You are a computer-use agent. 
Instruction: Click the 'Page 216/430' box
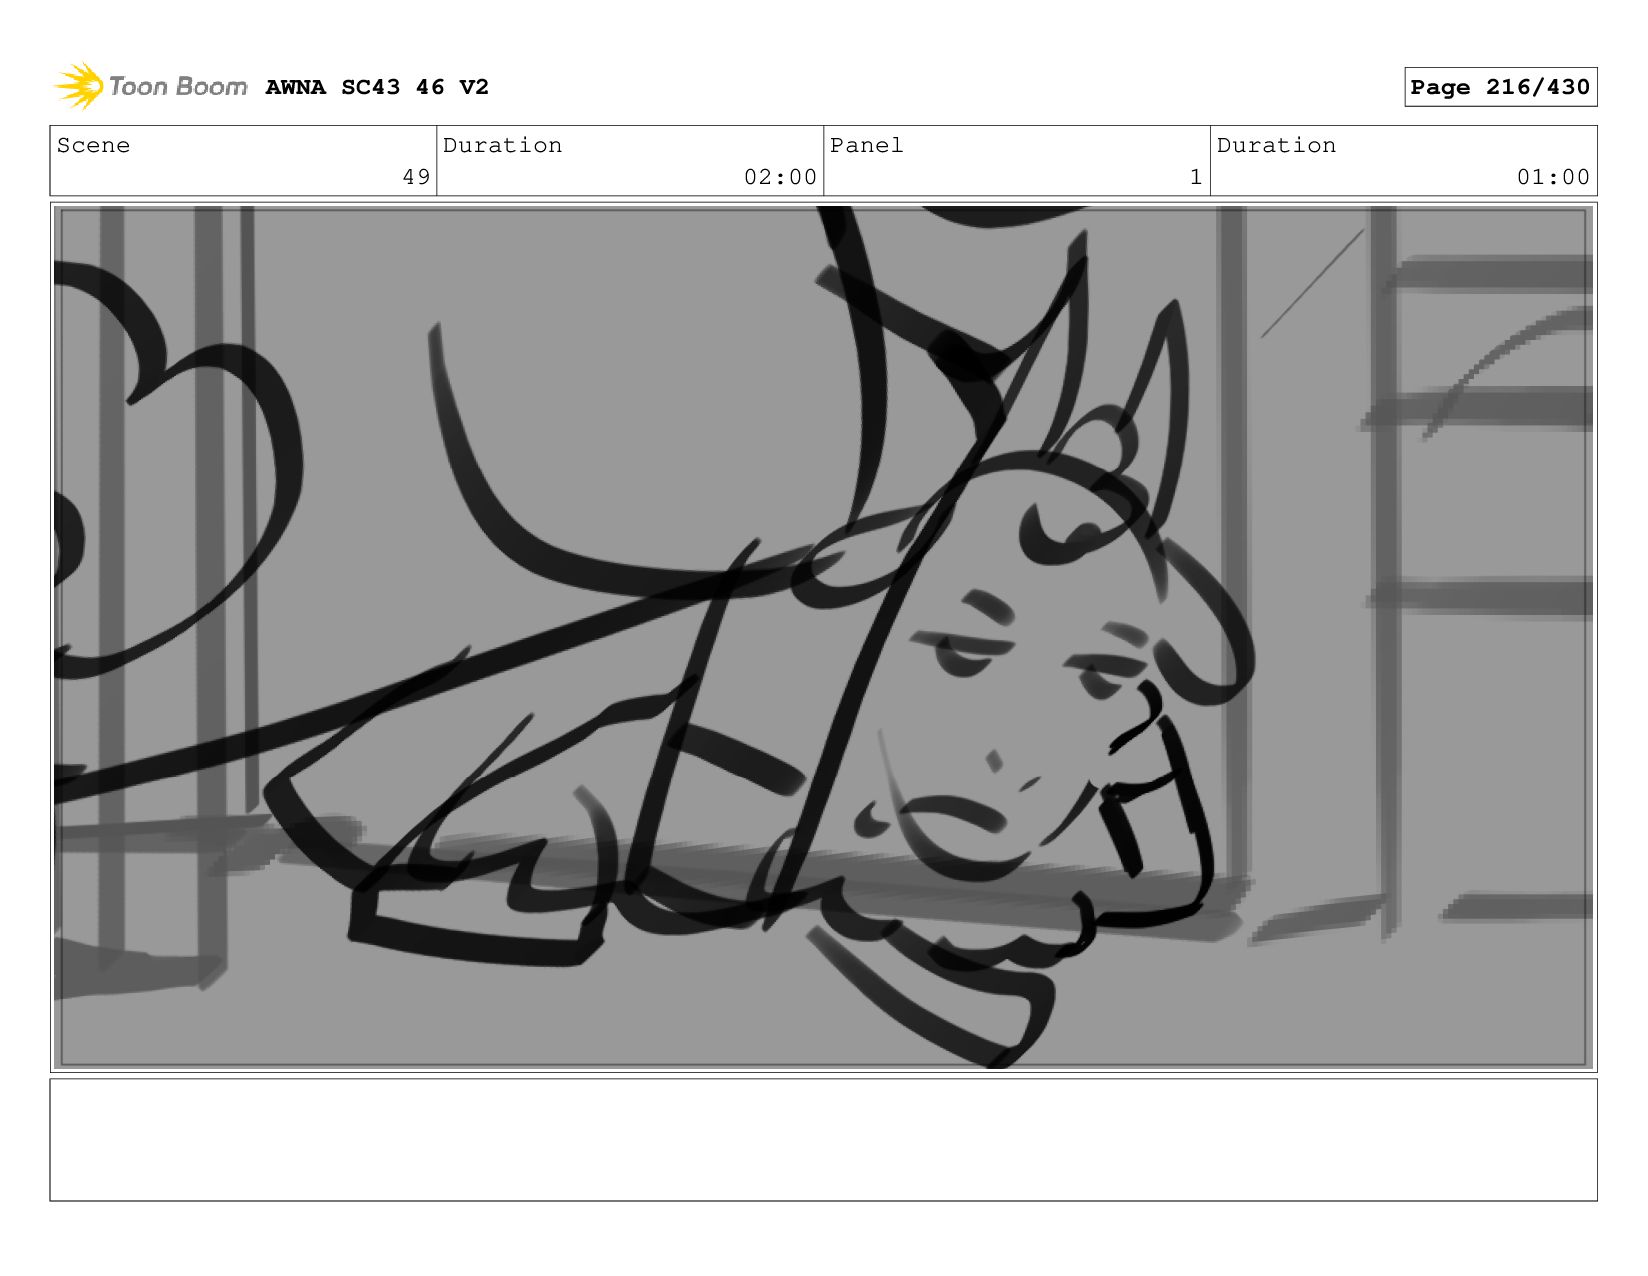click(1500, 87)
